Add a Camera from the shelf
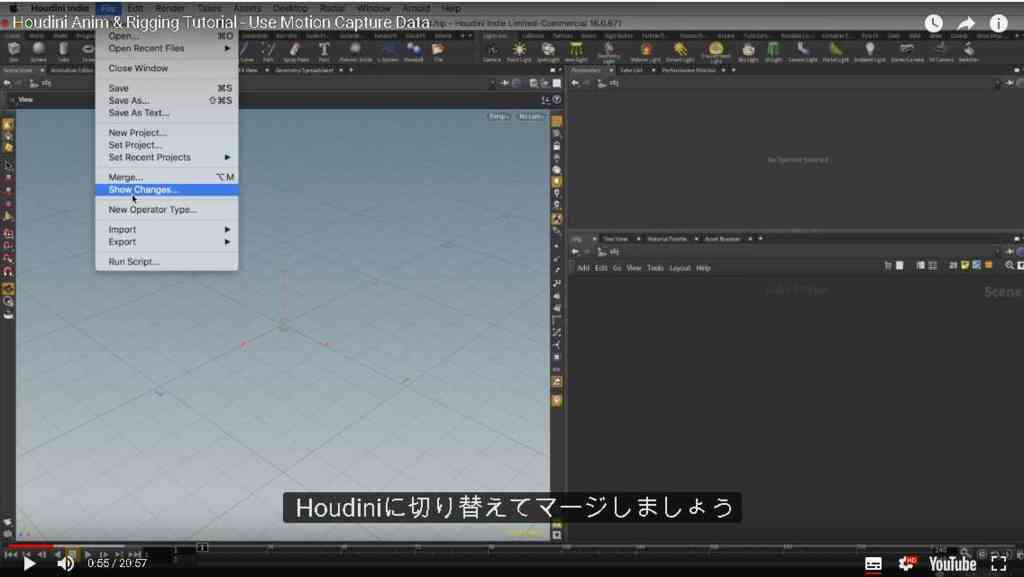The height and width of the screenshot is (577, 1024). [x=492, y=51]
